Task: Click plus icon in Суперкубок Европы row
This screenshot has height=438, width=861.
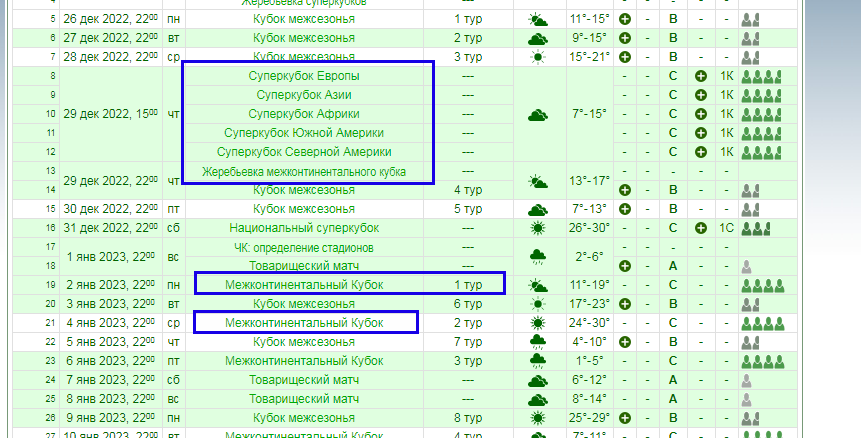Action: pyautogui.click(x=700, y=76)
